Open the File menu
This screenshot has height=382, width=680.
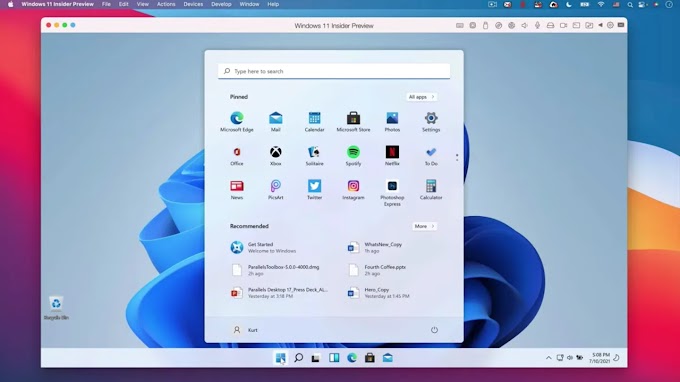tap(106, 4)
